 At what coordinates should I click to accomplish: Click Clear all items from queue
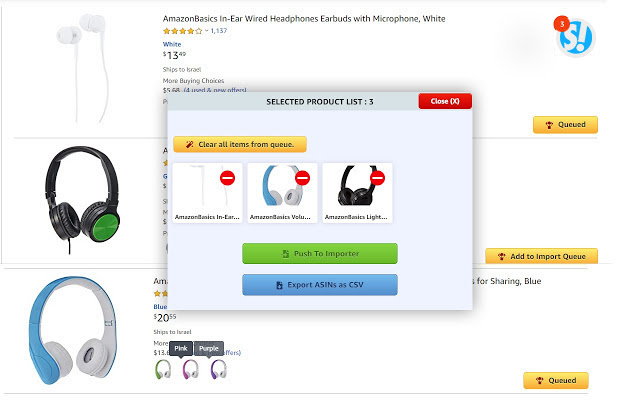coord(240,144)
